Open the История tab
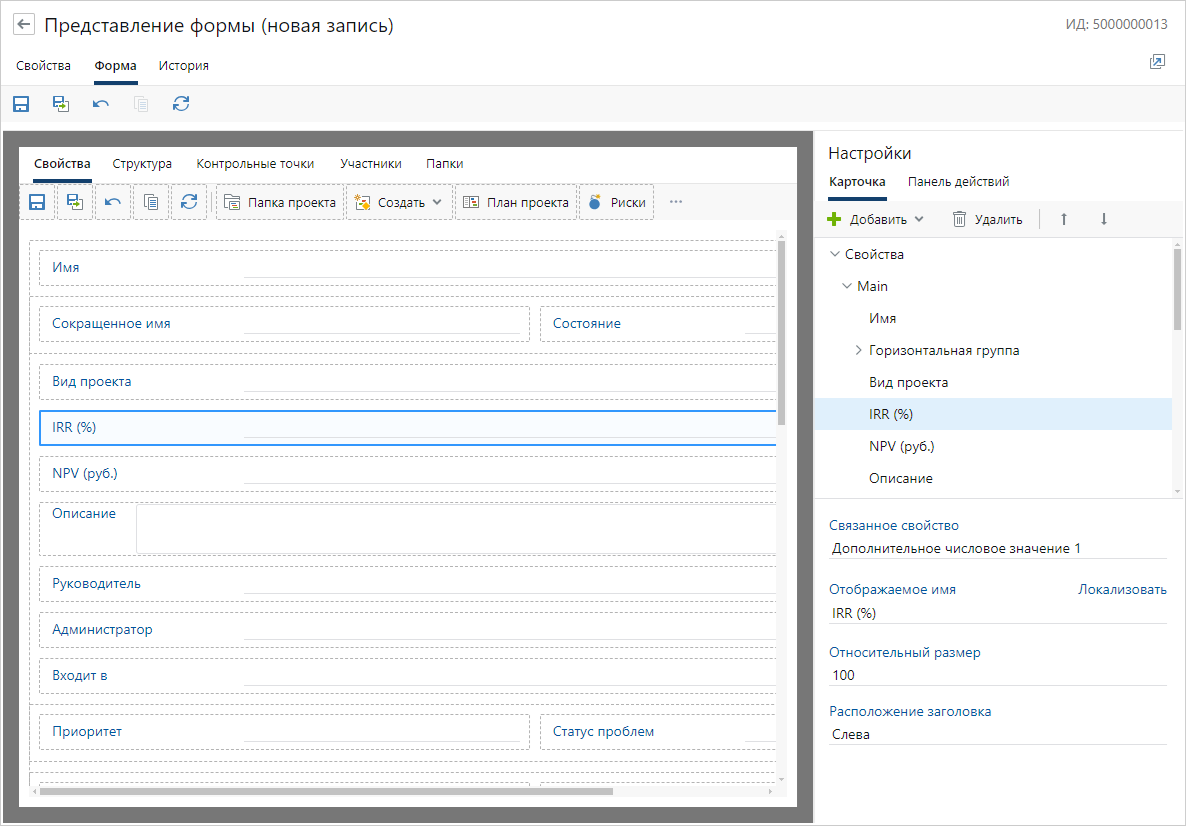The image size is (1186, 826). [x=184, y=66]
